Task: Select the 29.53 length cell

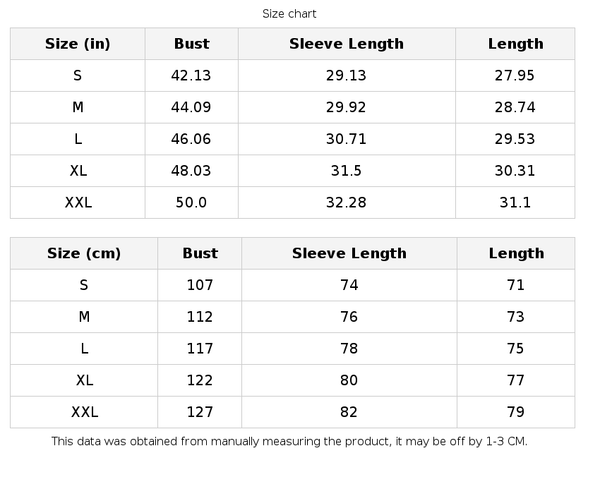Action: coord(515,139)
